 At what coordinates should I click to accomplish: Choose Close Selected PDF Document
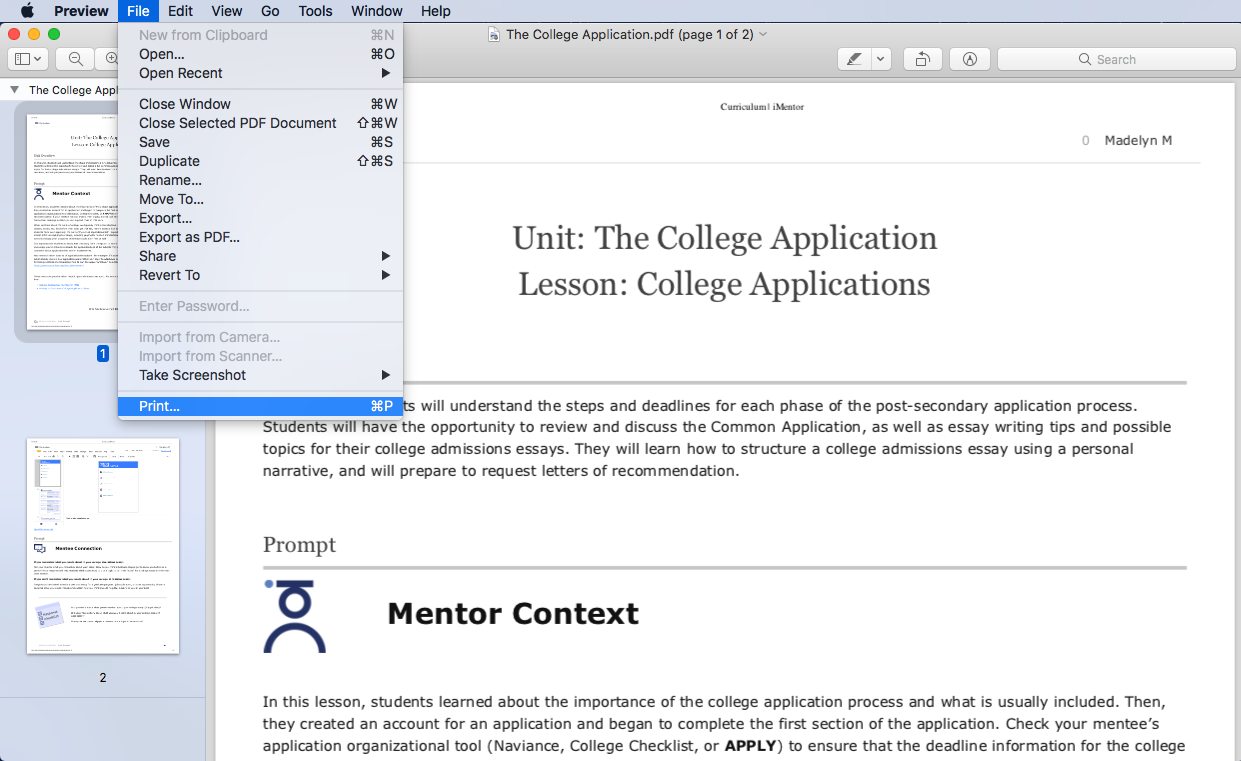[260, 123]
